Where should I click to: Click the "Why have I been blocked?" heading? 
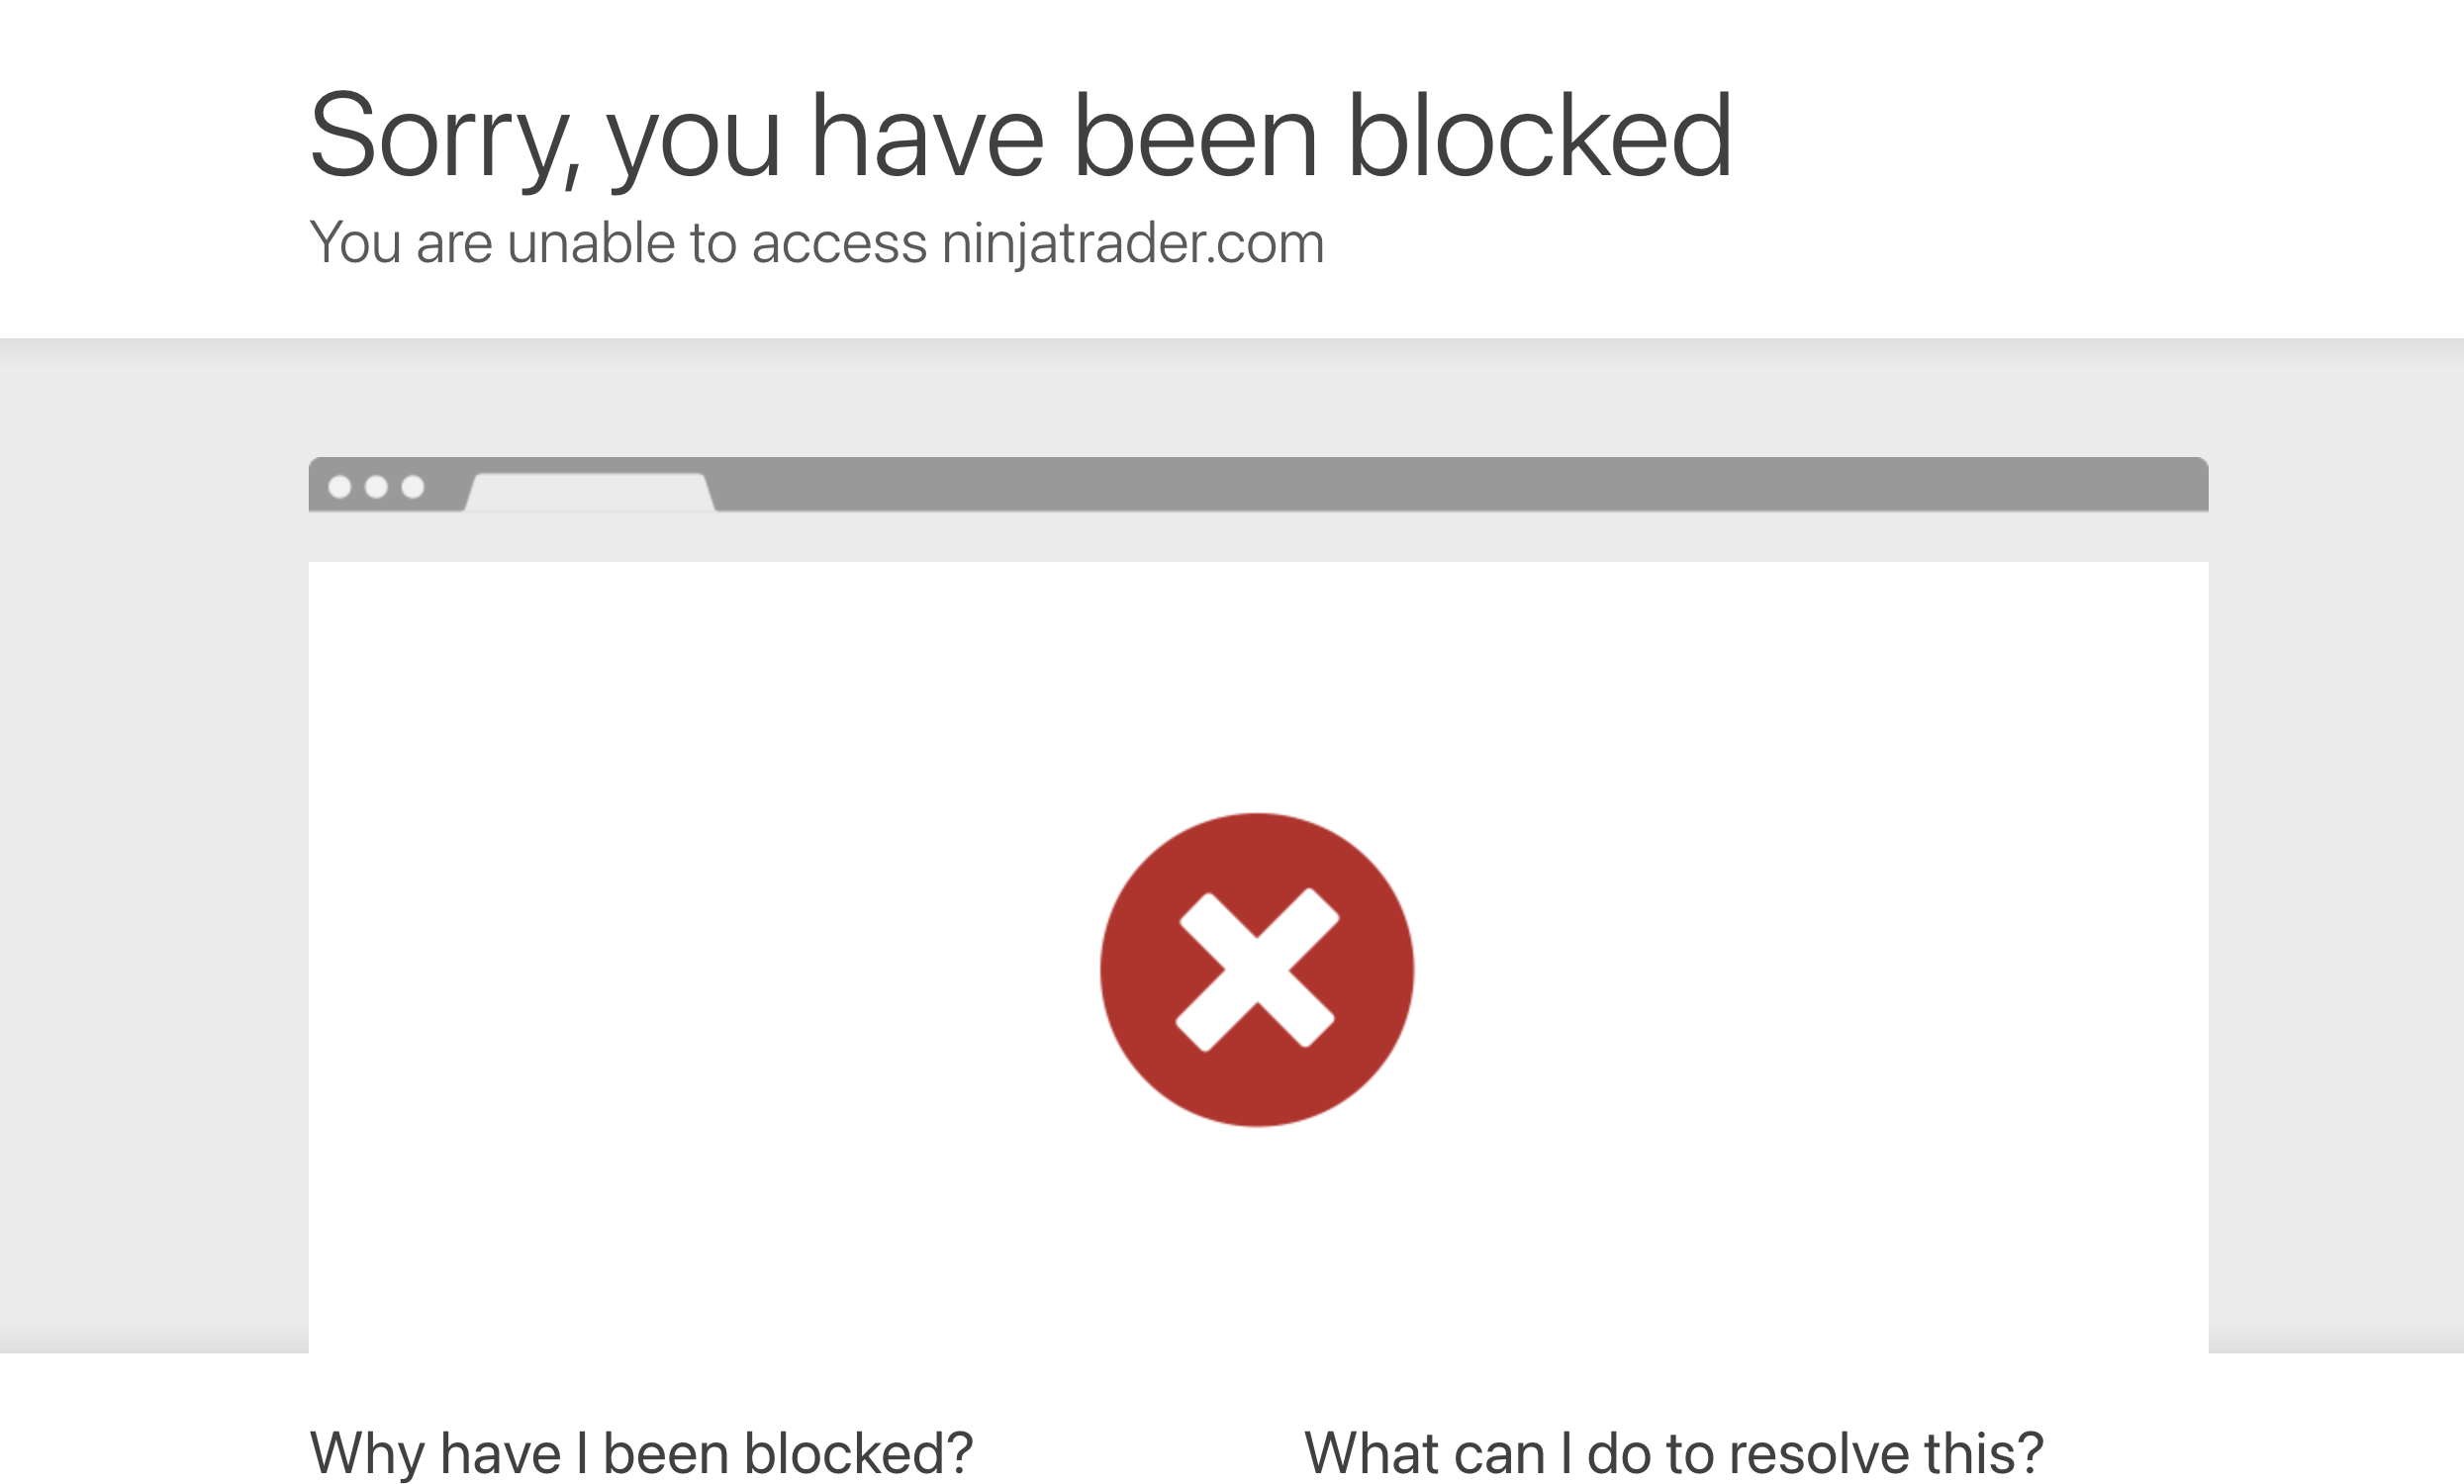pos(641,1452)
